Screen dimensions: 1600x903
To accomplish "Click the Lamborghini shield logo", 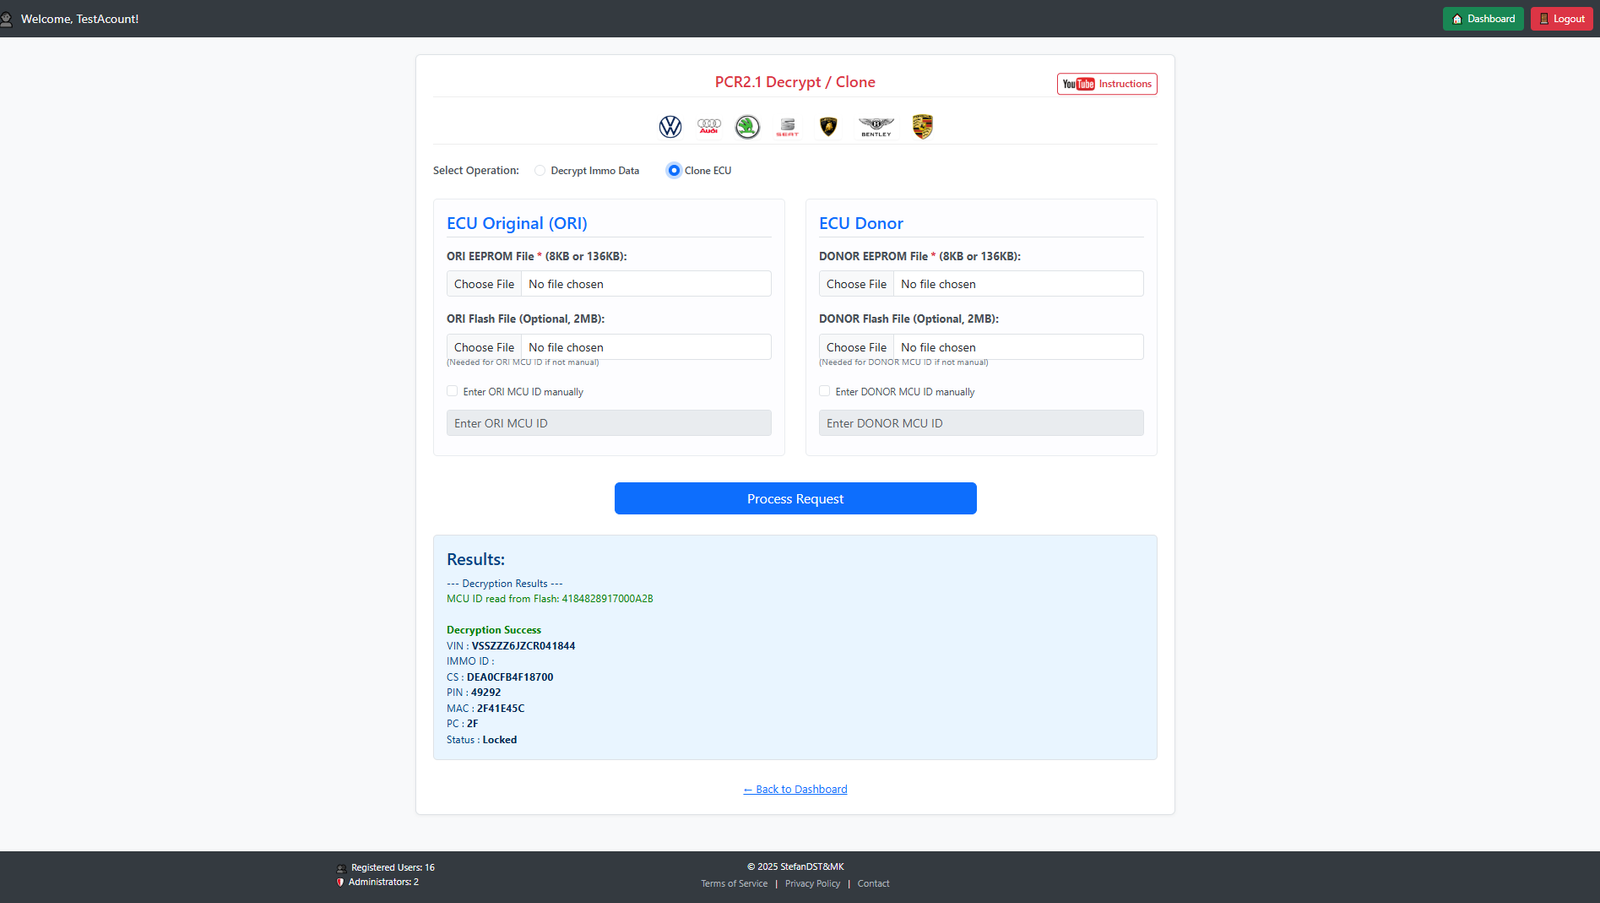I will click(x=828, y=127).
